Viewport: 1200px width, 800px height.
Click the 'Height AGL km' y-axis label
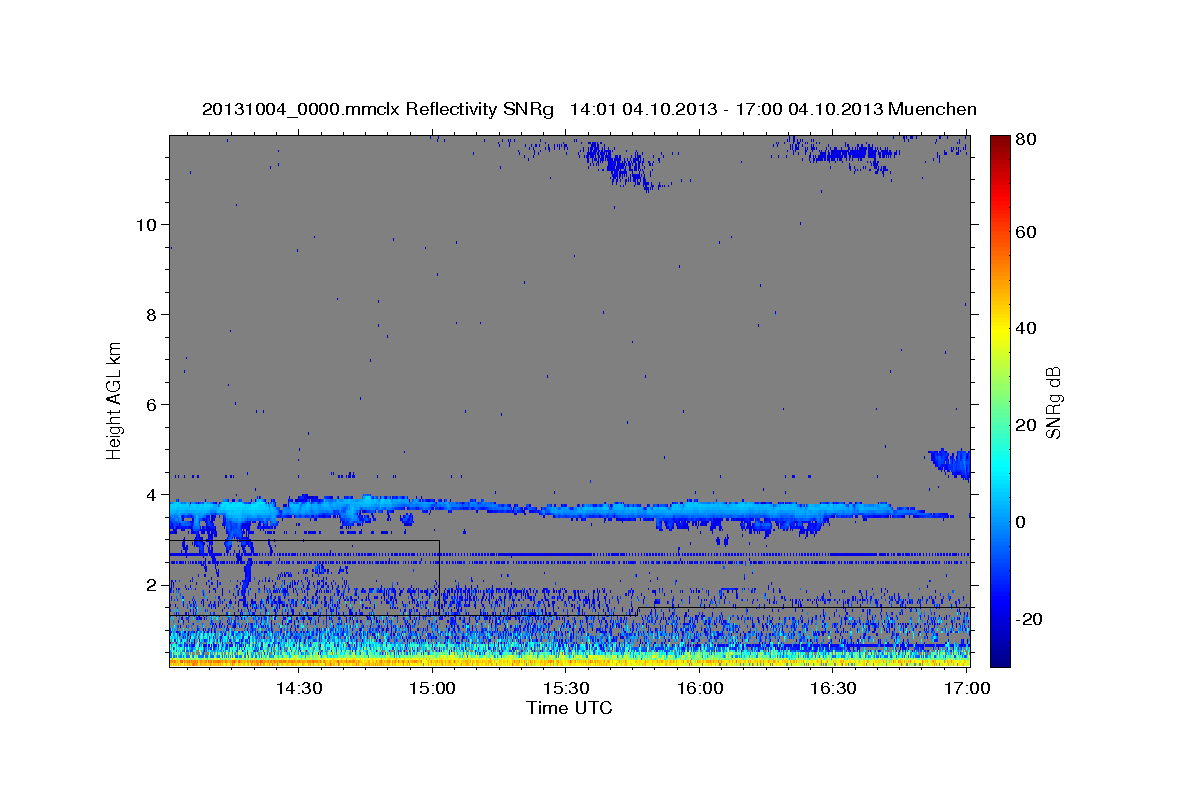click(x=114, y=399)
